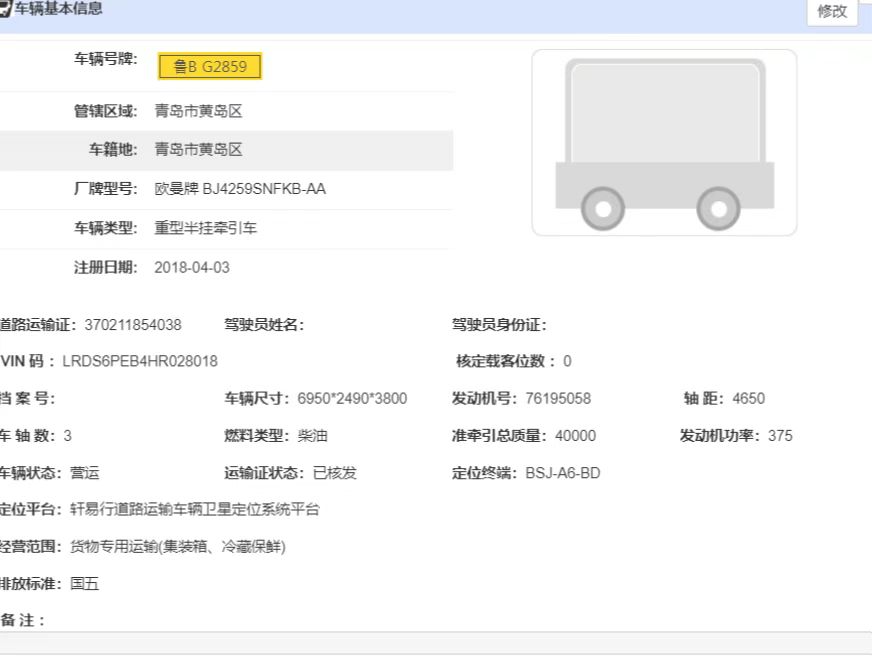The image size is (872, 668).
Task: Select engine number 76195058
Action: coord(558,399)
